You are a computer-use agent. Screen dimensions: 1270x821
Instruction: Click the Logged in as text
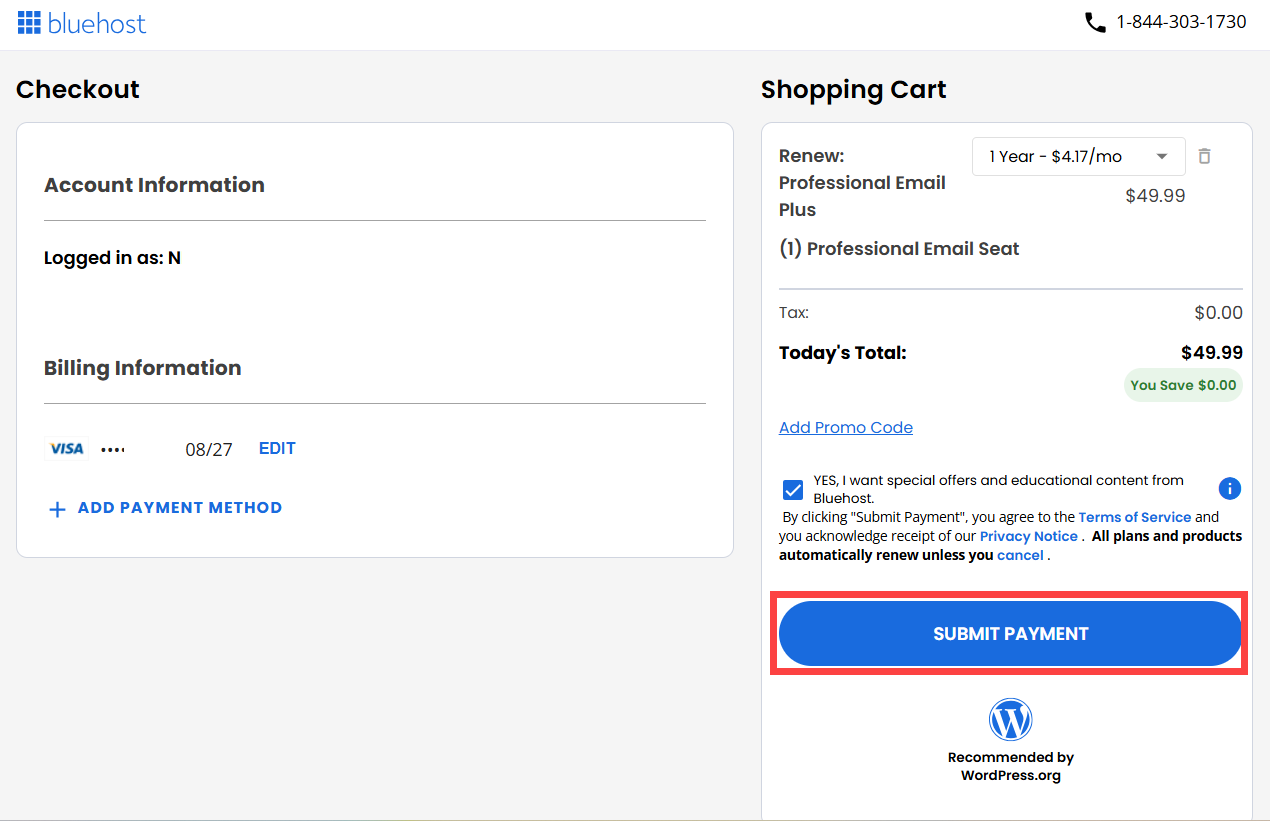112,258
